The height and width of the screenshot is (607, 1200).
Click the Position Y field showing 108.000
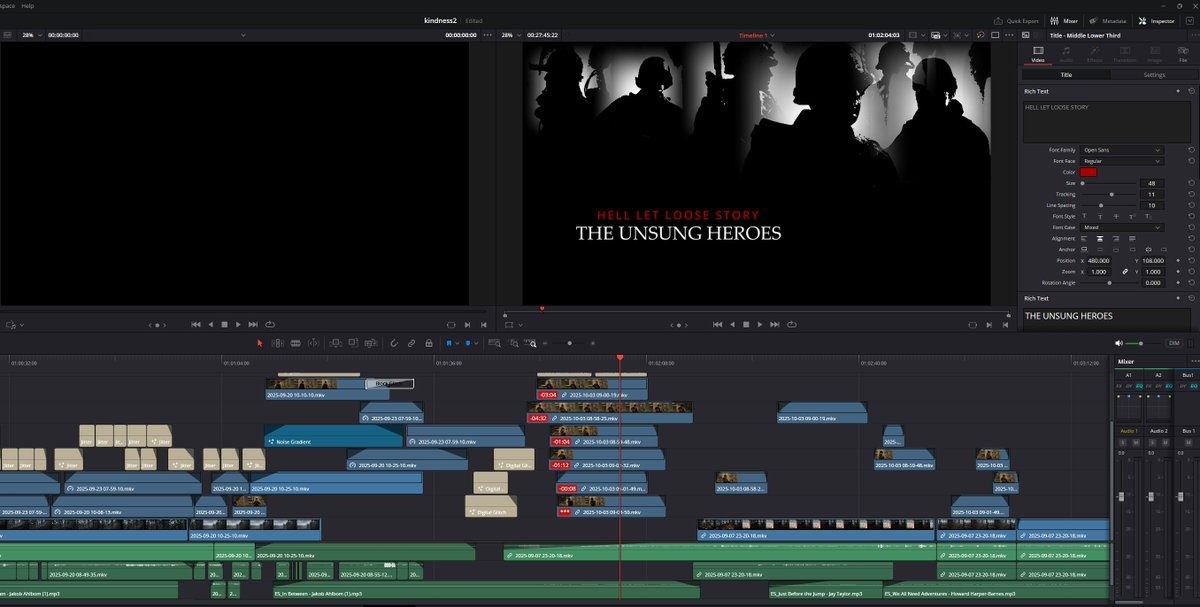pyautogui.click(x=1153, y=260)
